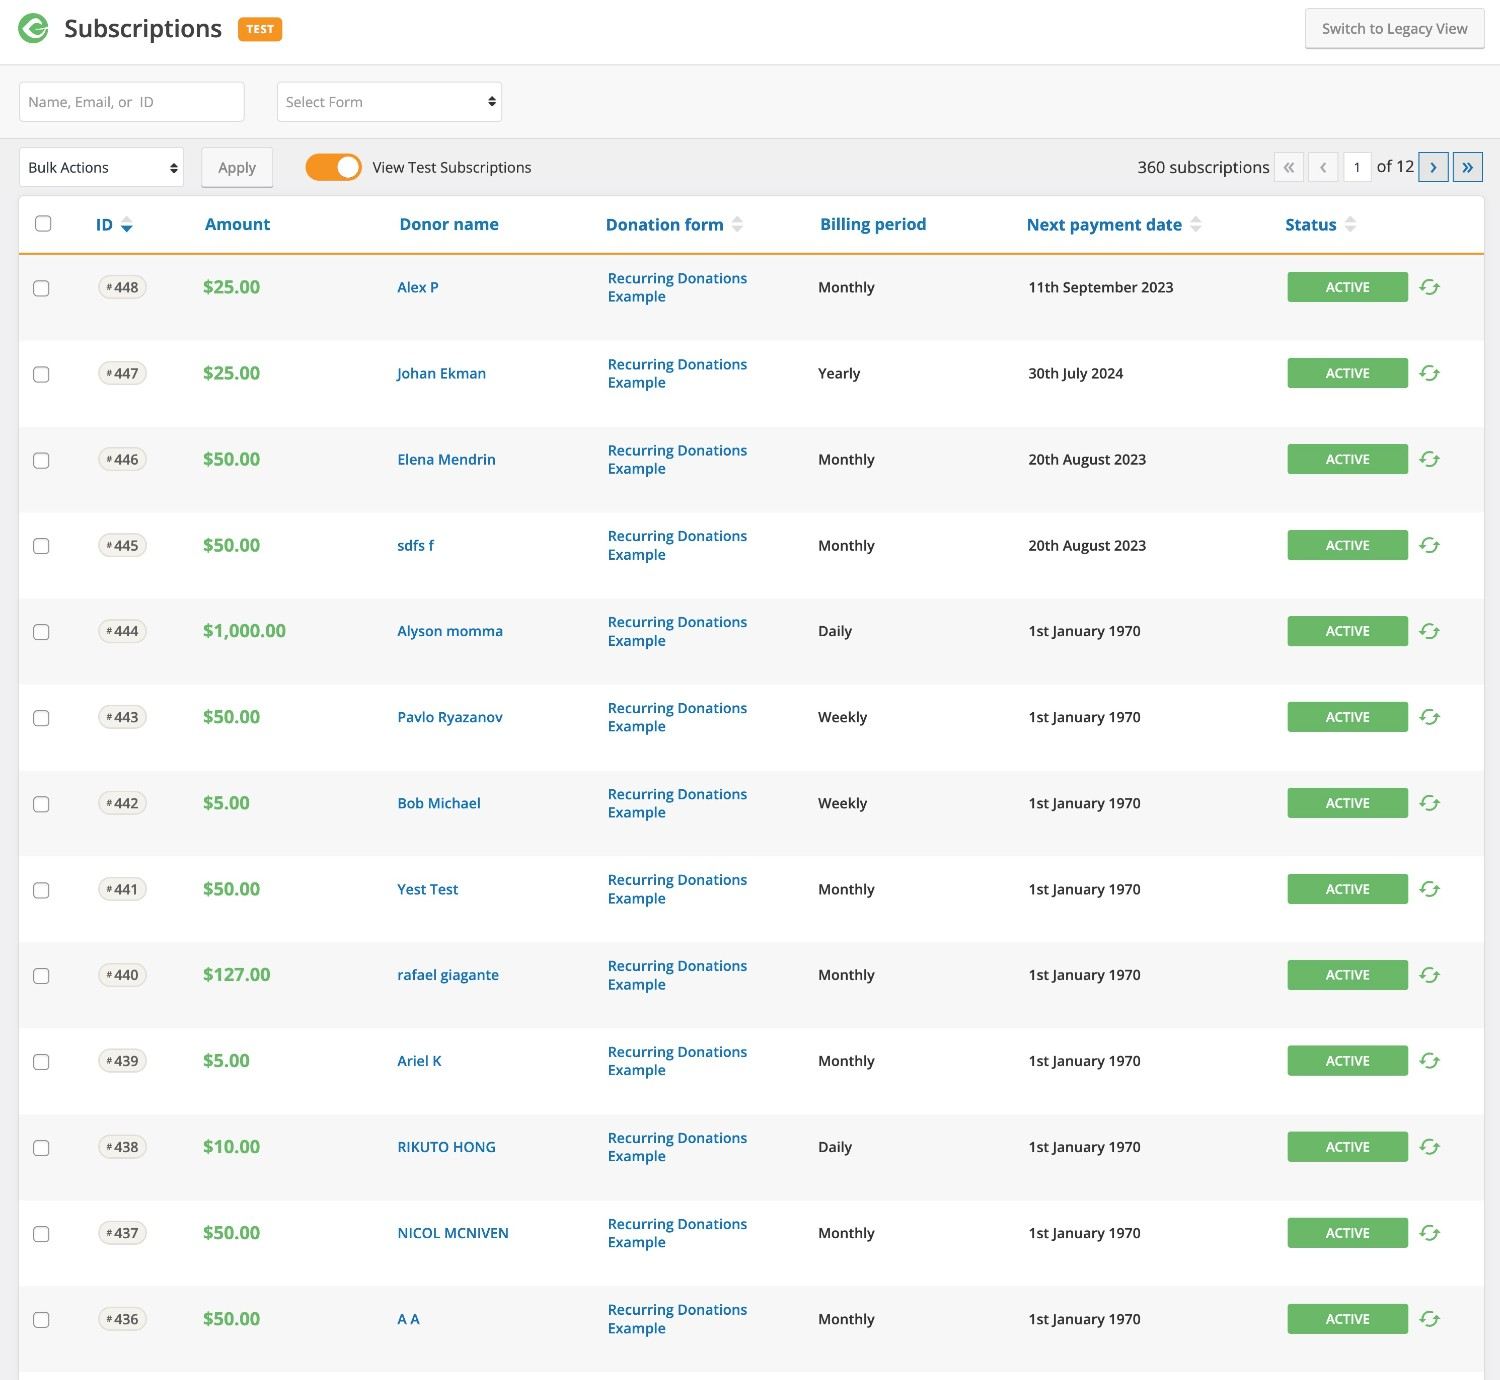Viewport: 1500px width, 1380px height.
Task: Click the recurring icon for subscription #448
Action: pyautogui.click(x=1429, y=288)
